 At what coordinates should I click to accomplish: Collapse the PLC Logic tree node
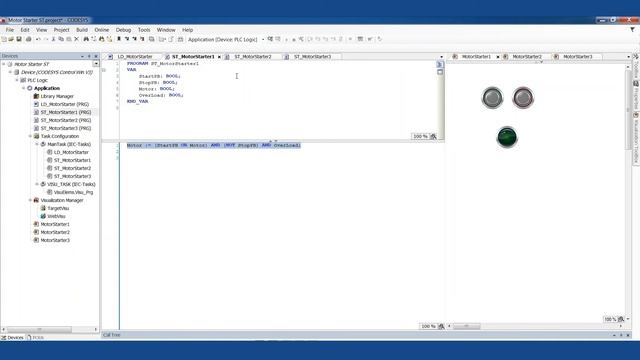(x=17, y=80)
